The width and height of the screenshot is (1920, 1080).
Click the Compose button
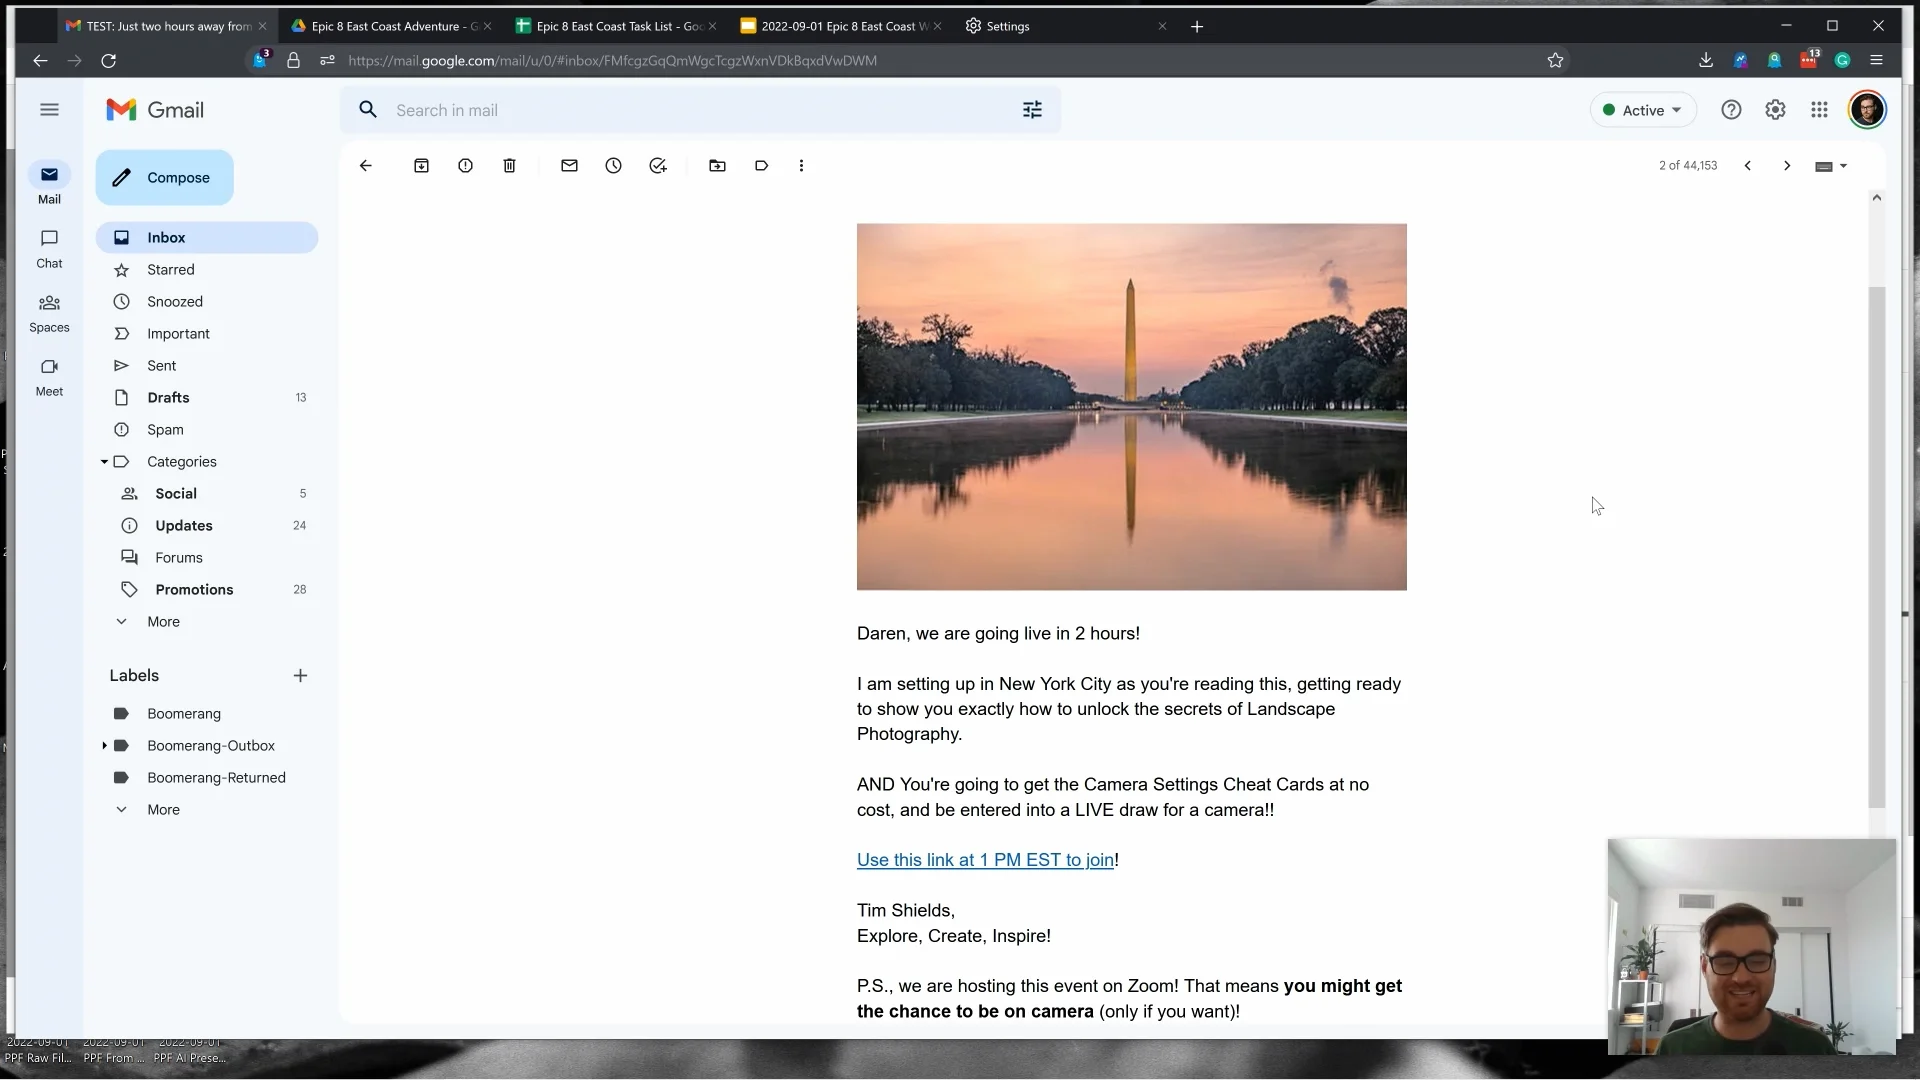click(x=165, y=178)
